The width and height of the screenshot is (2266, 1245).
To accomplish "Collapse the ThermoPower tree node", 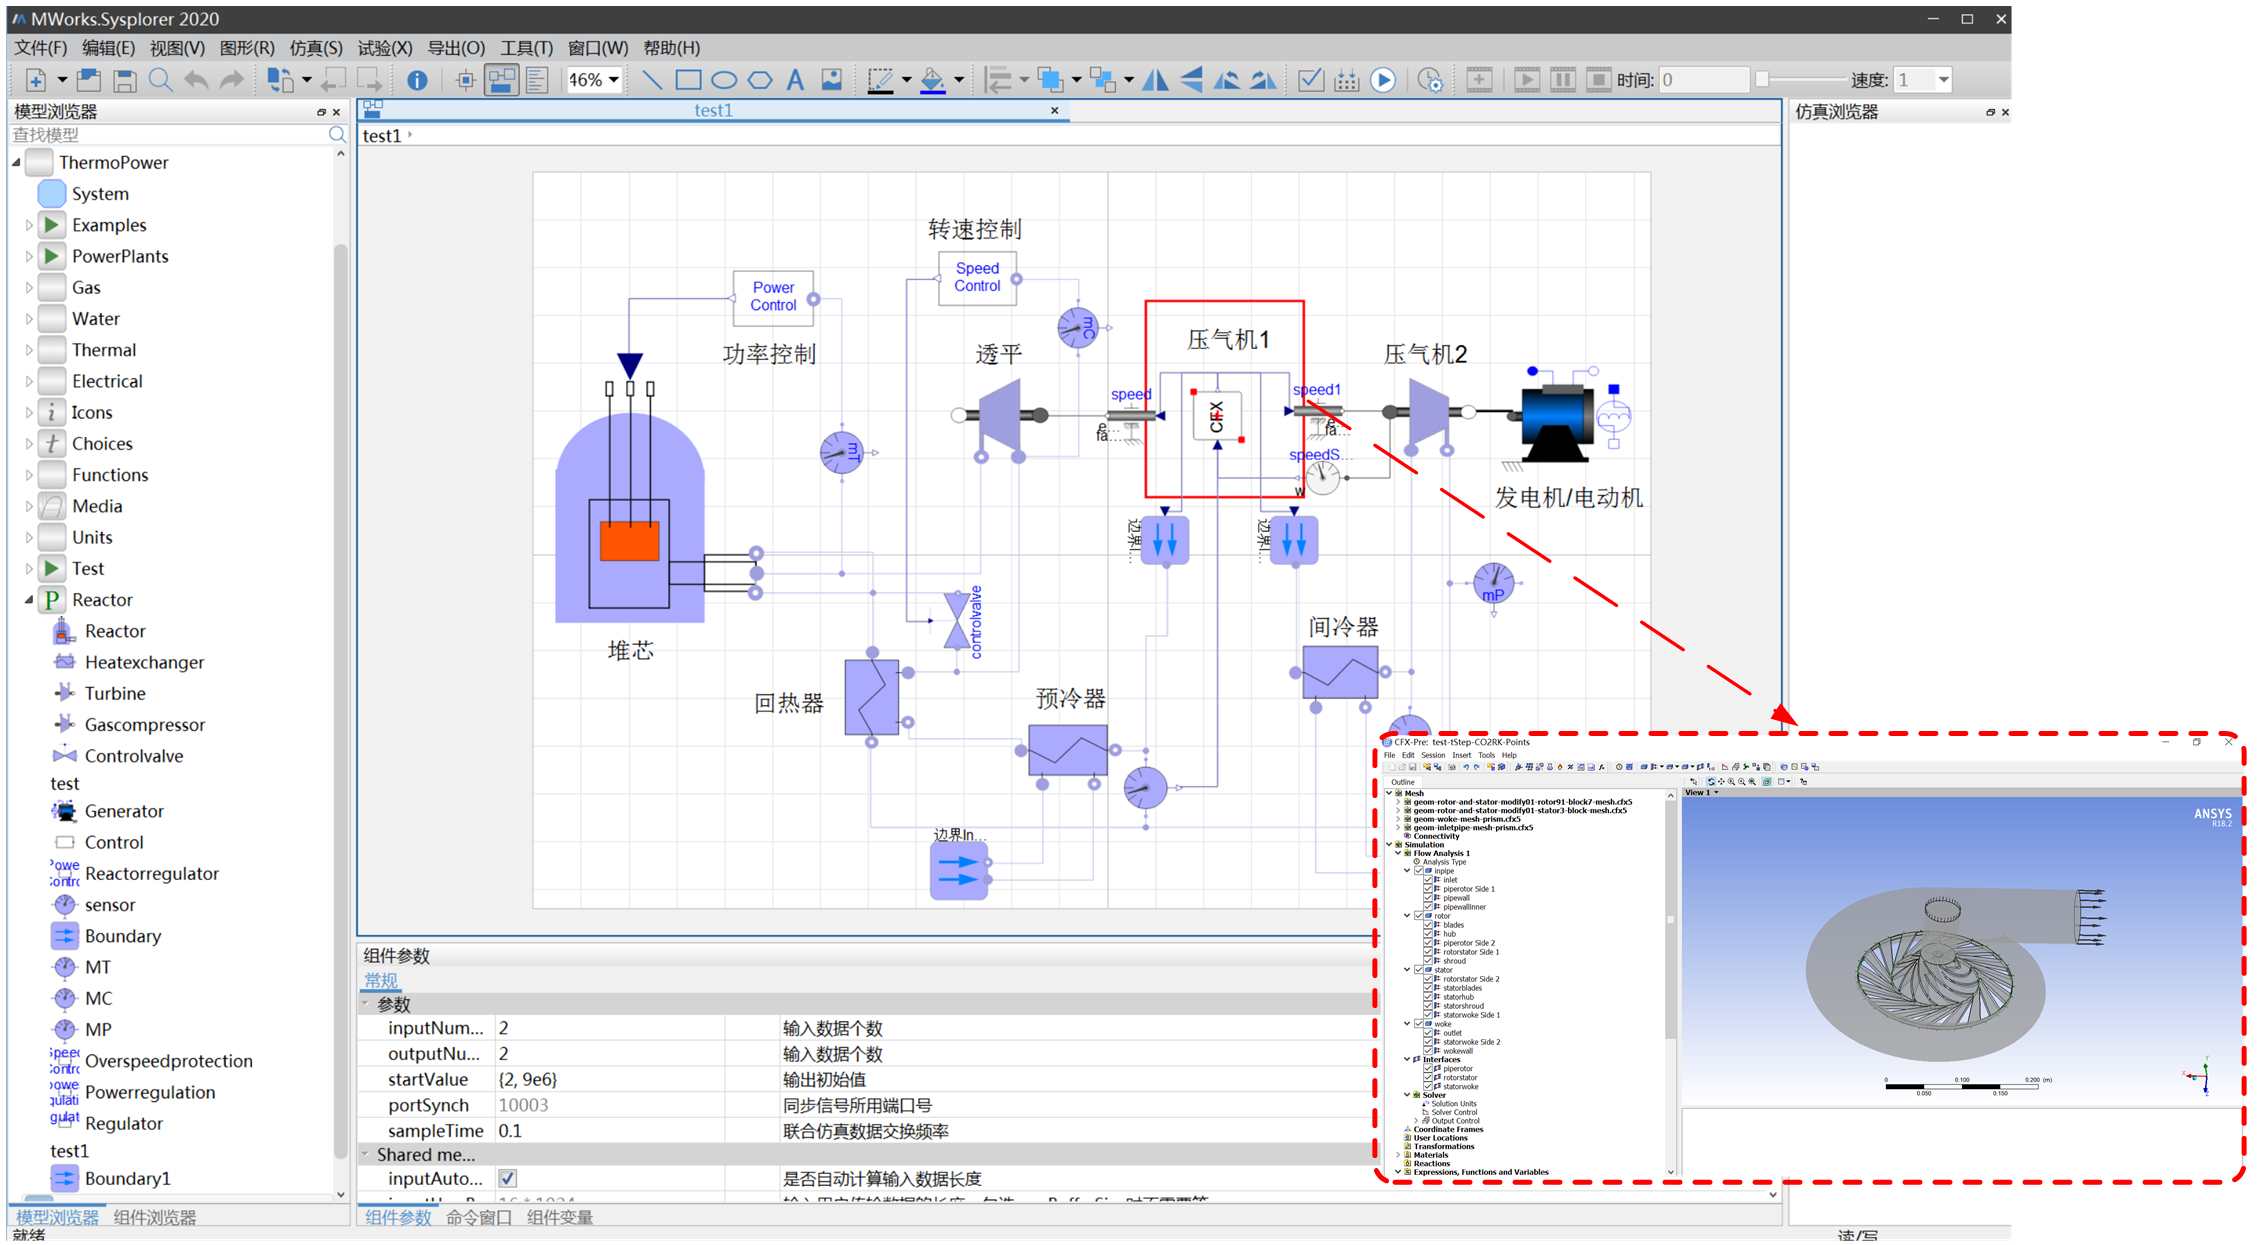I will [17, 162].
